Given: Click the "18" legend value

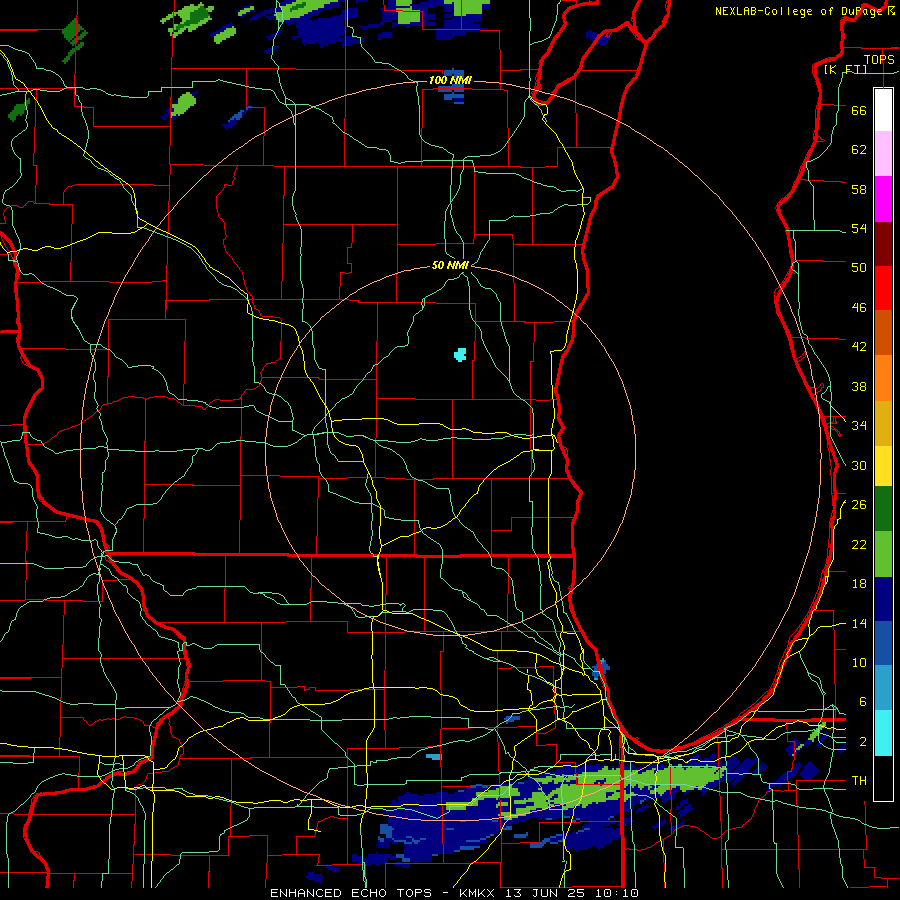Looking at the screenshot, I should pos(859,584).
